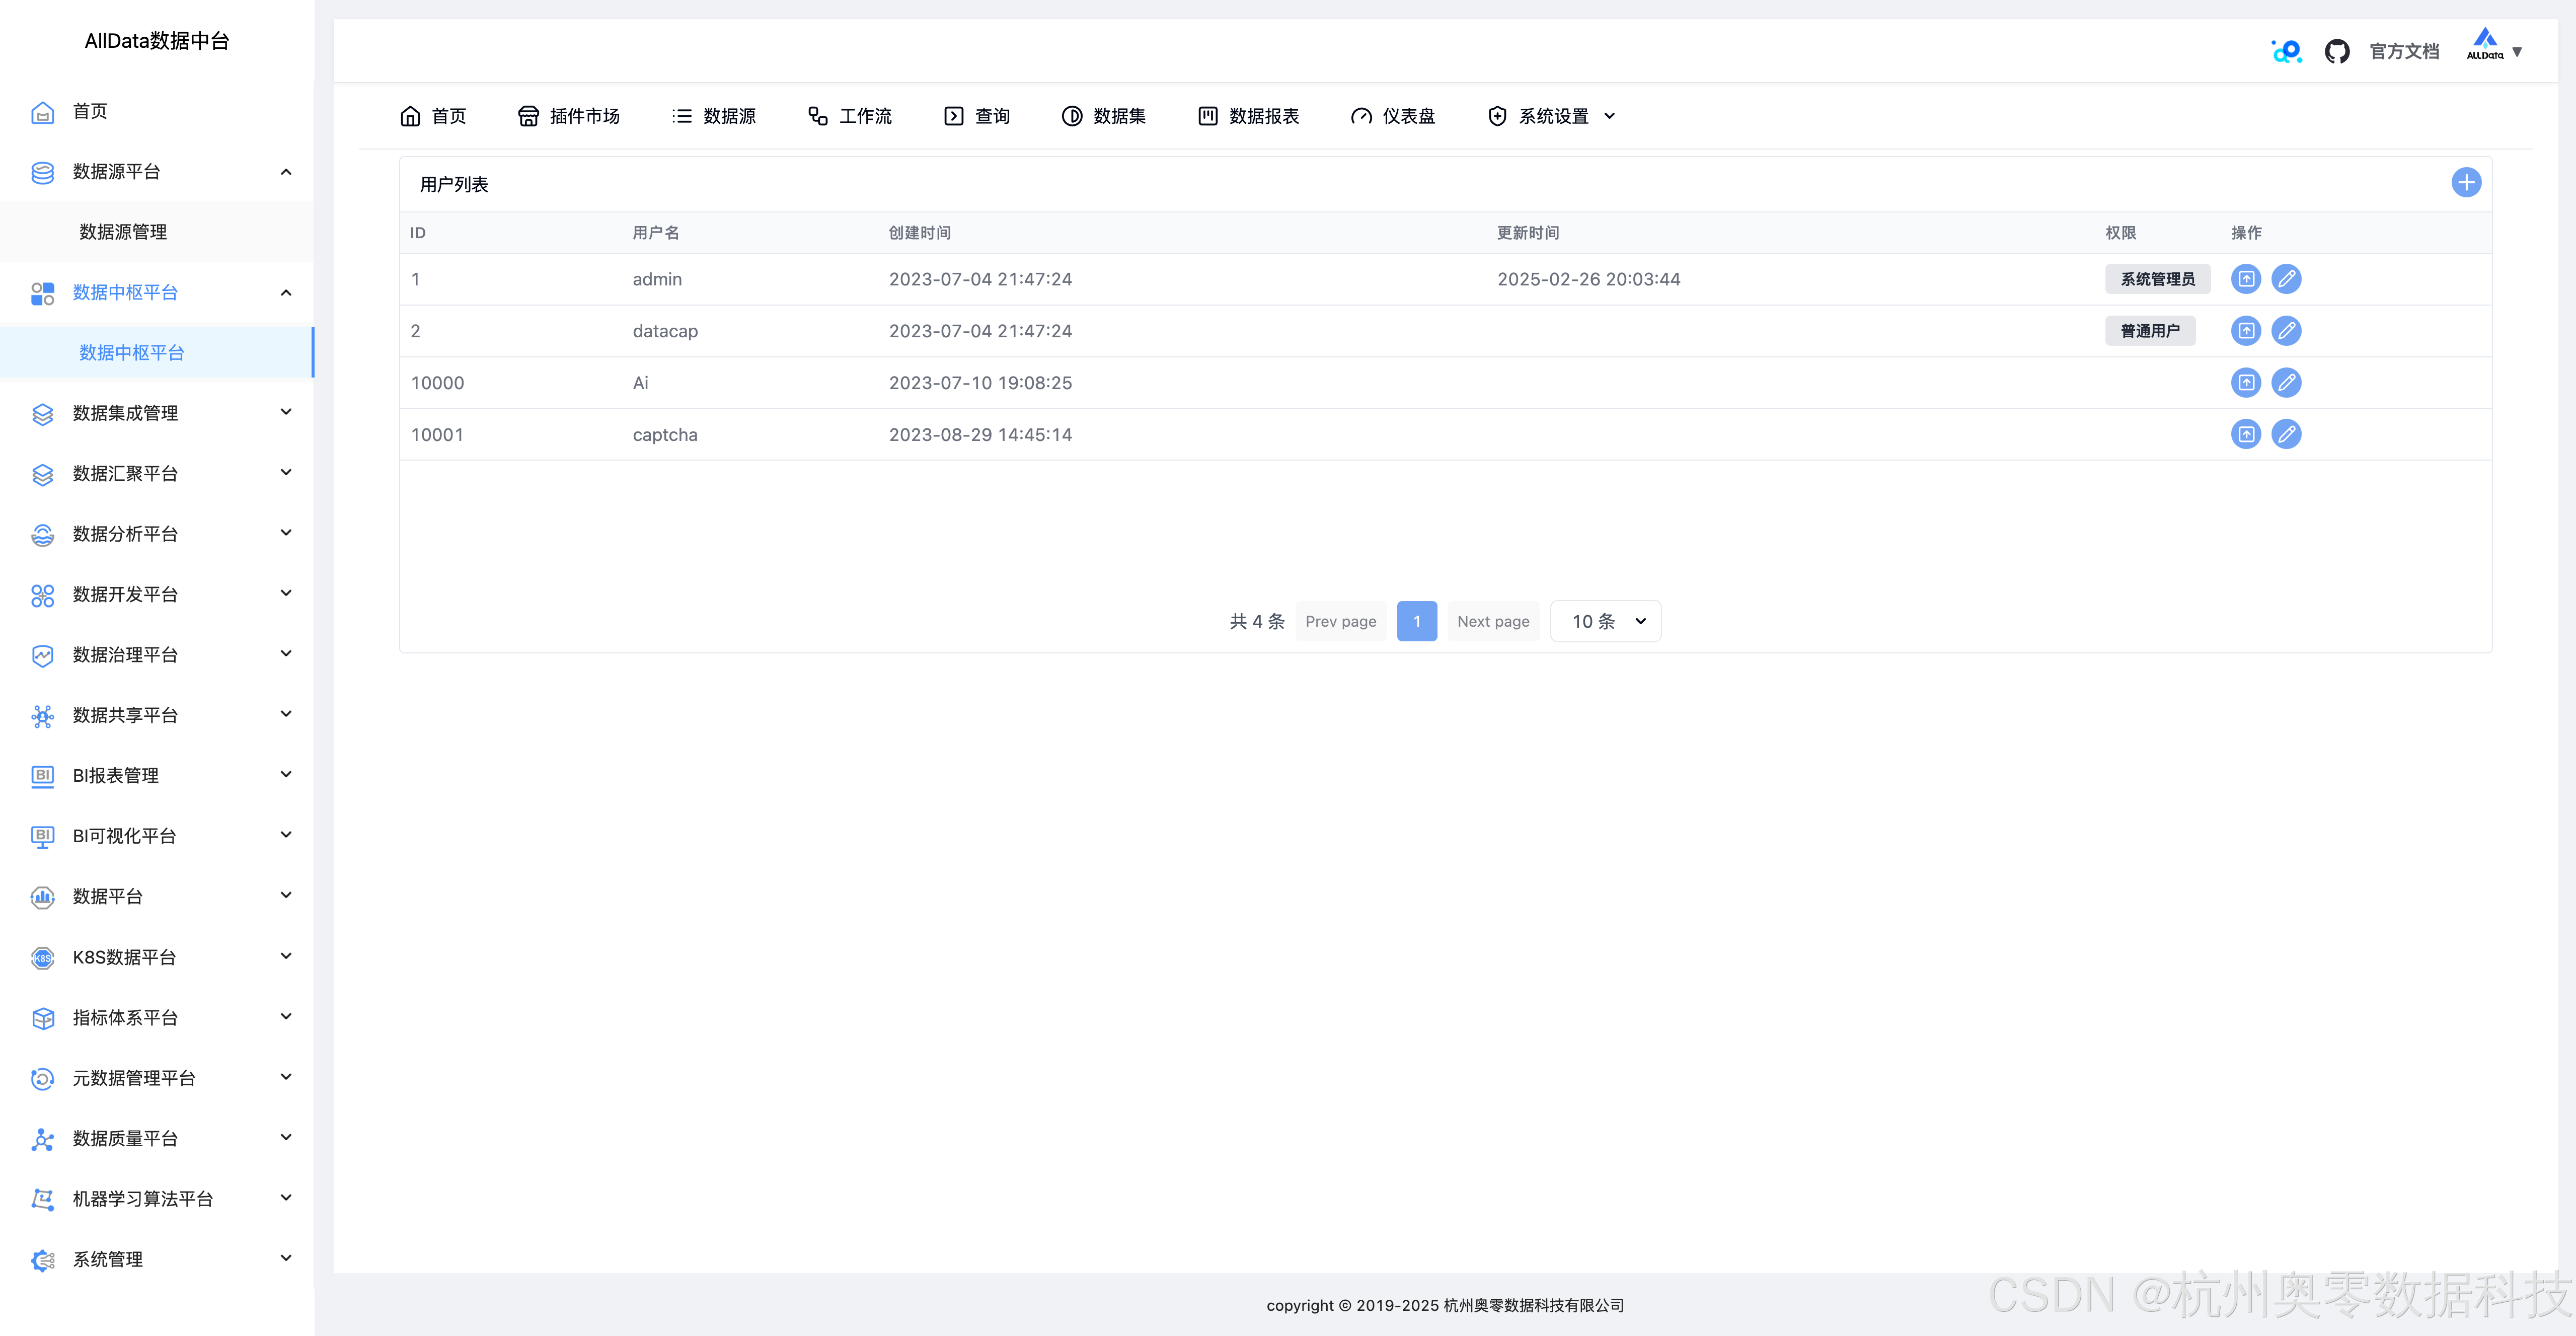Click the username cell datacap
Screen dimensions: 2576x1336
(665, 331)
